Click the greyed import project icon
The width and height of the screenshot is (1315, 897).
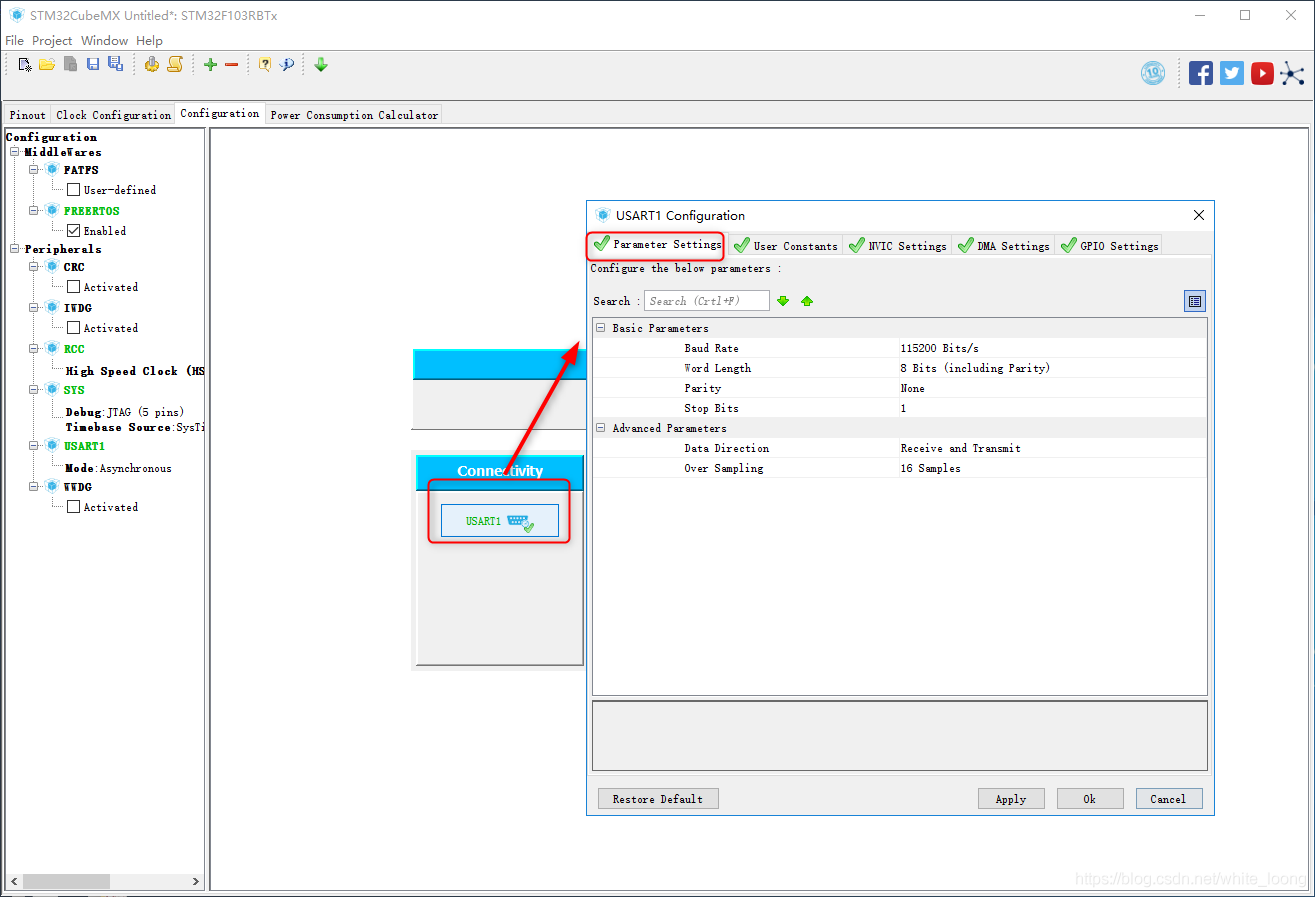(x=70, y=64)
